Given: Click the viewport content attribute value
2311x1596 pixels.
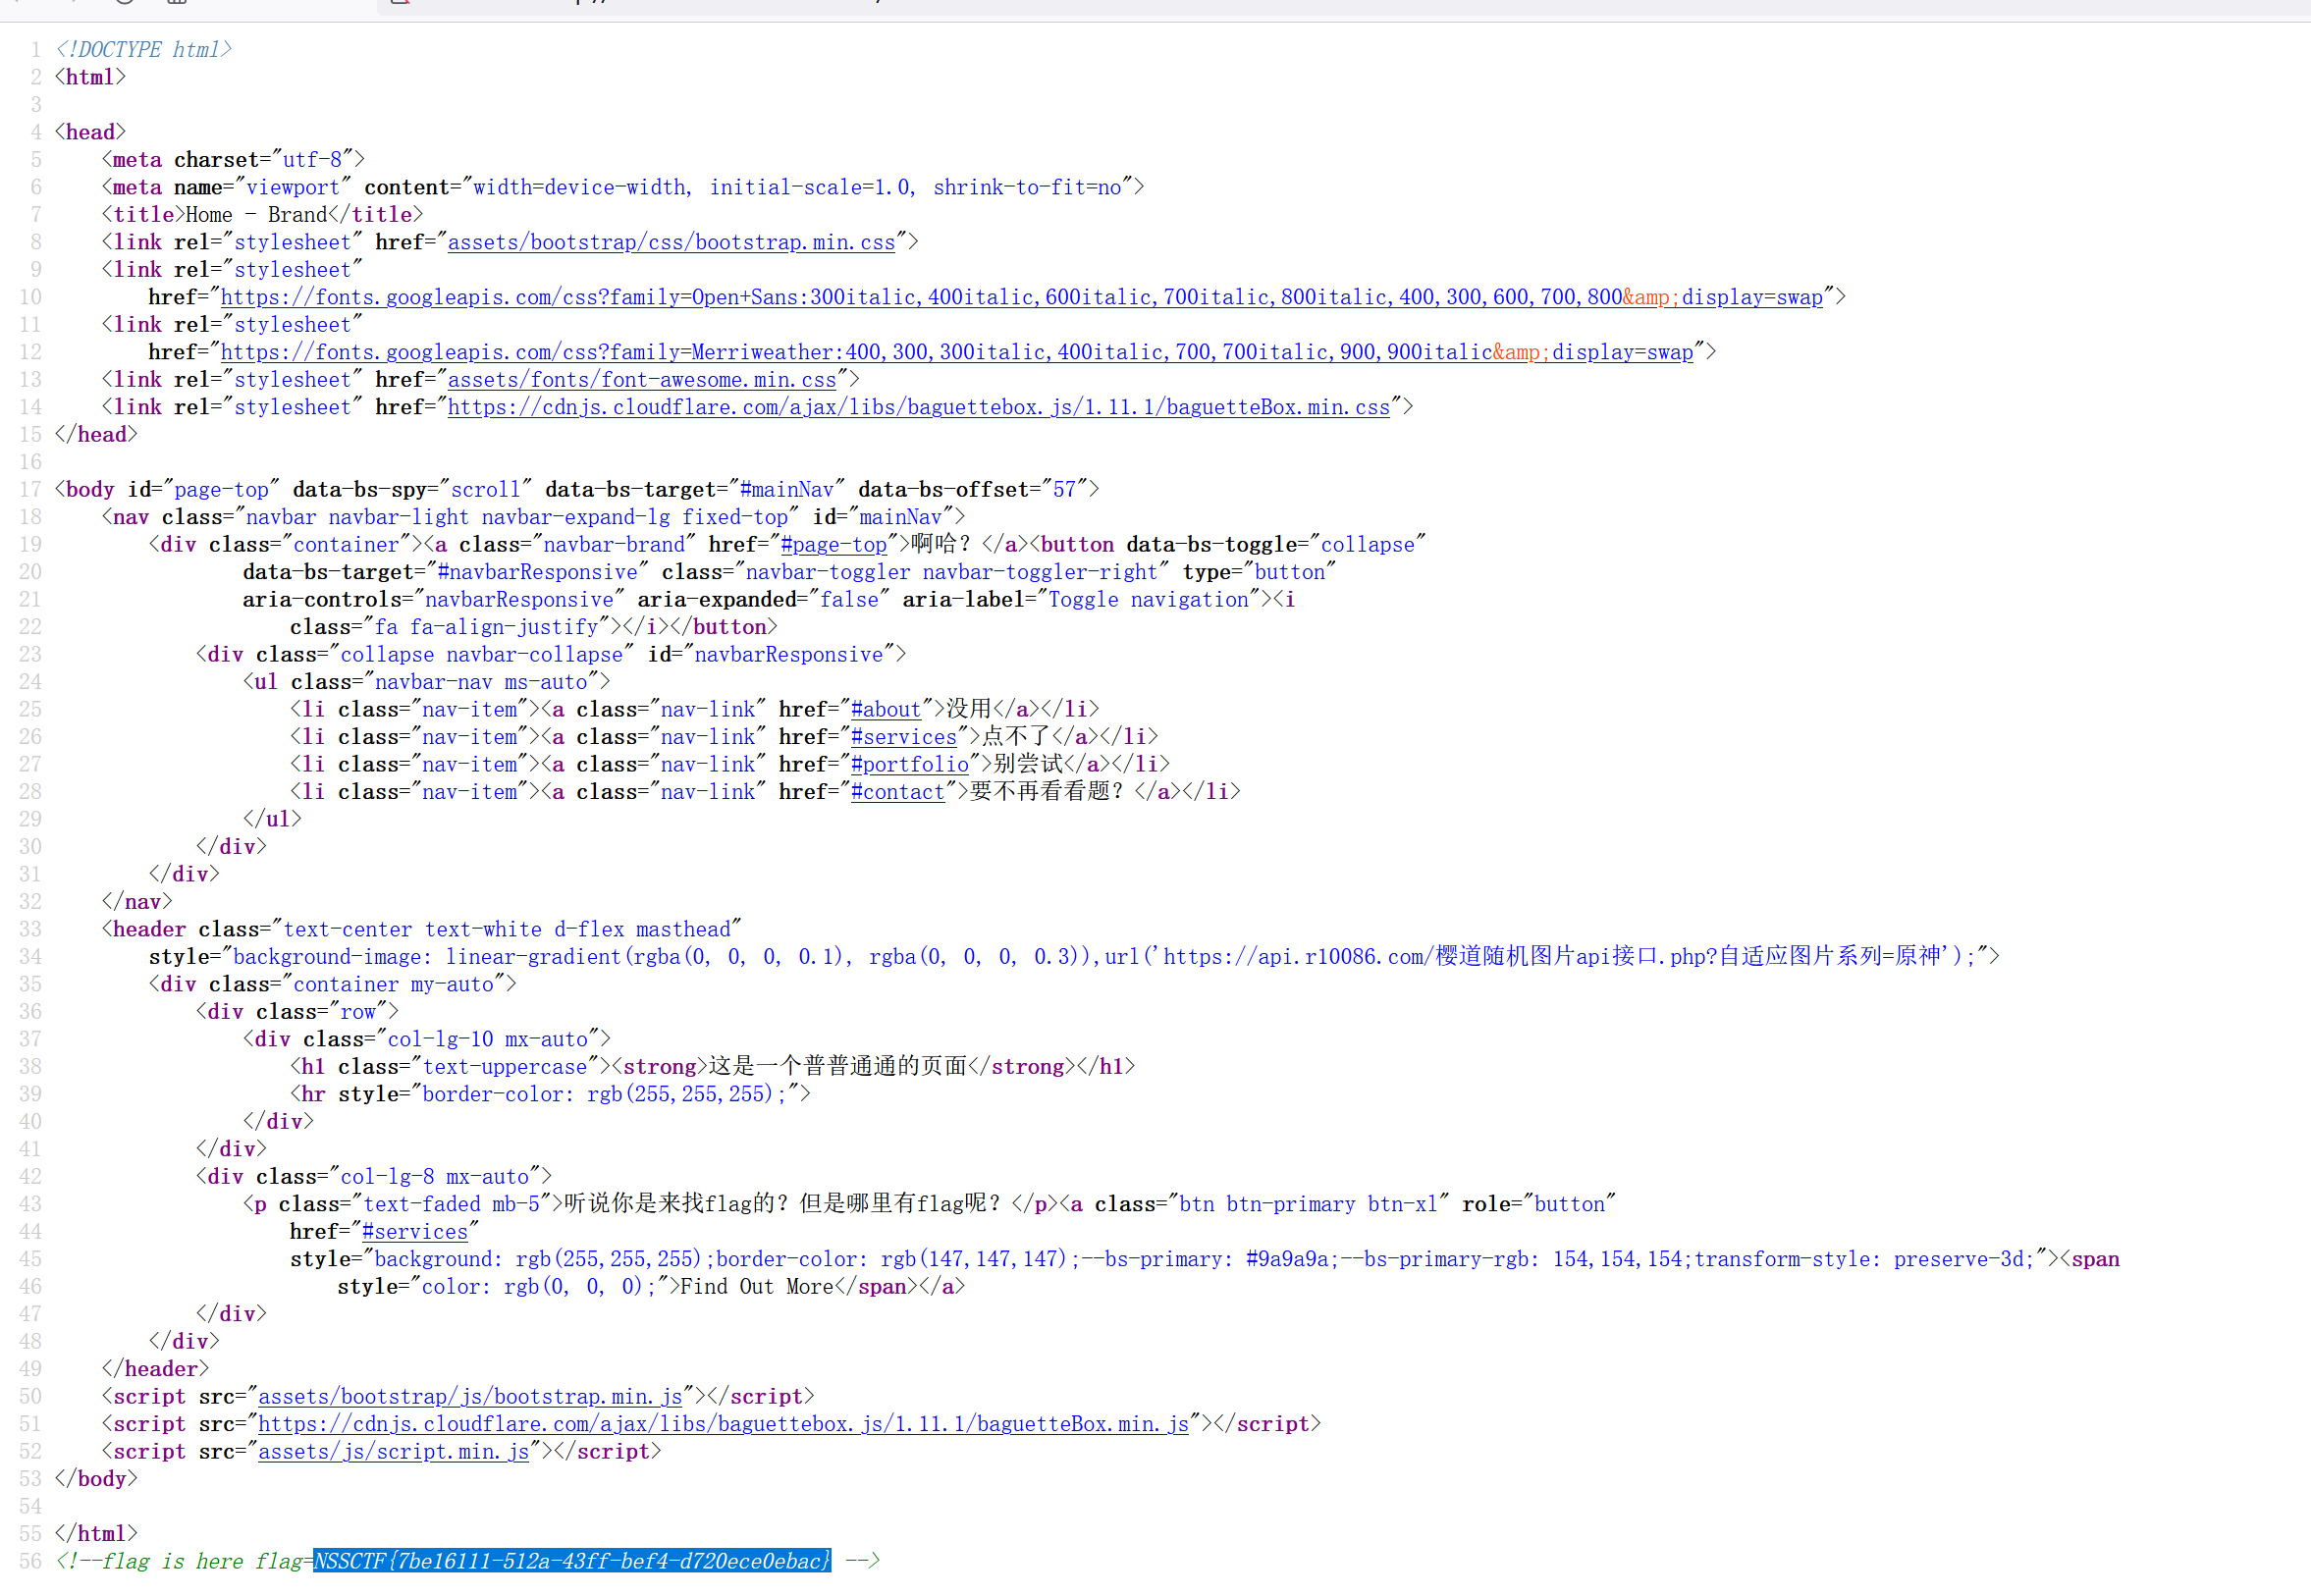Looking at the screenshot, I should pos(797,187).
